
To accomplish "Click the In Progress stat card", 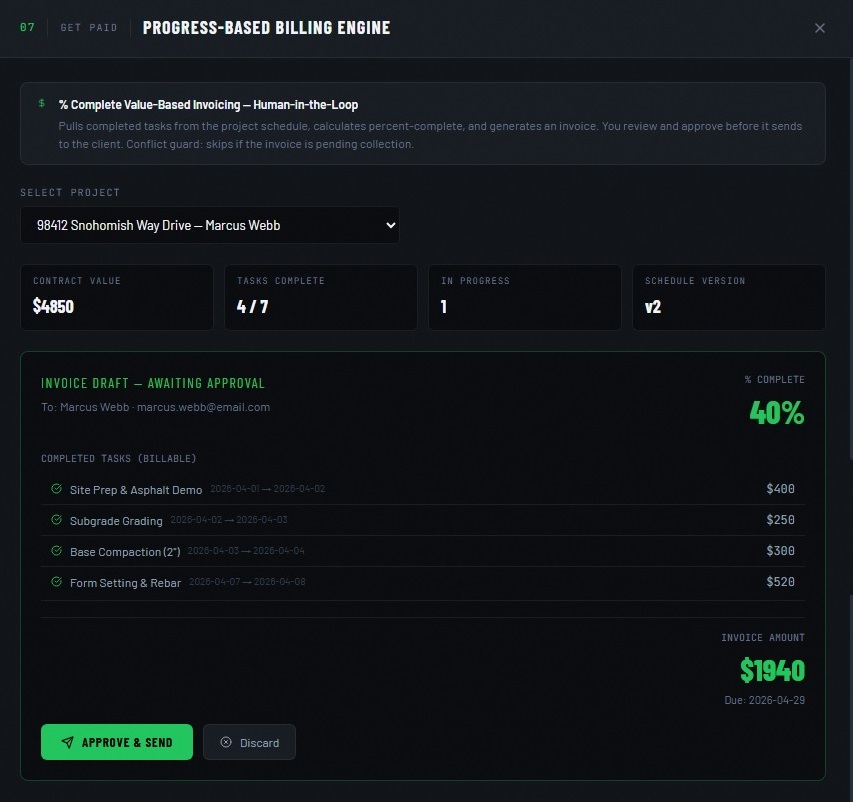I will coord(524,297).
